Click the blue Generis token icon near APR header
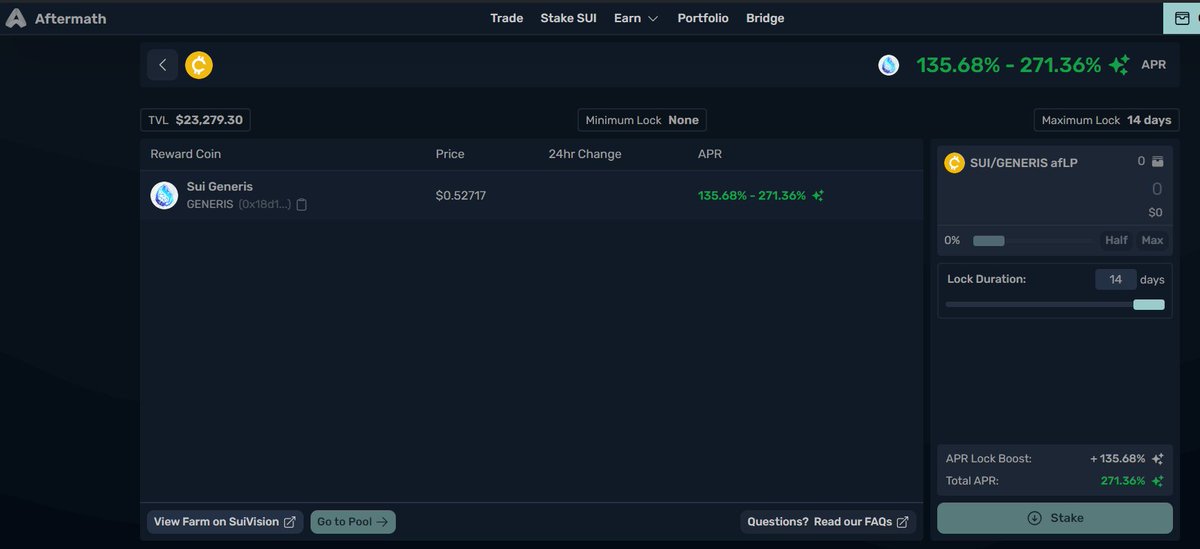Viewport: 1200px width, 549px height. tap(889, 65)
